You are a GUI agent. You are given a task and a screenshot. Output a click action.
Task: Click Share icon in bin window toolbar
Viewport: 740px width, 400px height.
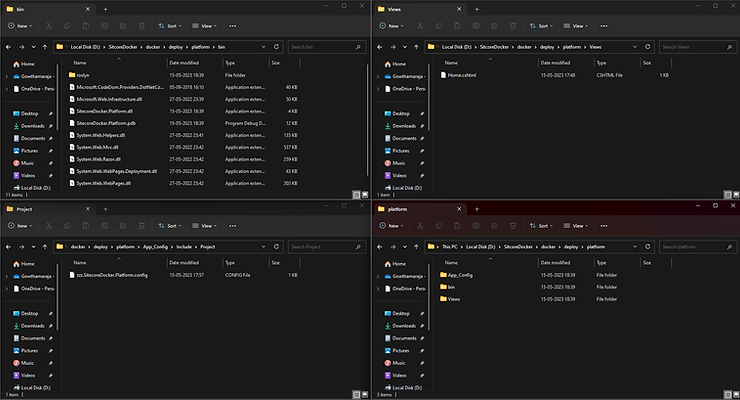point(123,26)
